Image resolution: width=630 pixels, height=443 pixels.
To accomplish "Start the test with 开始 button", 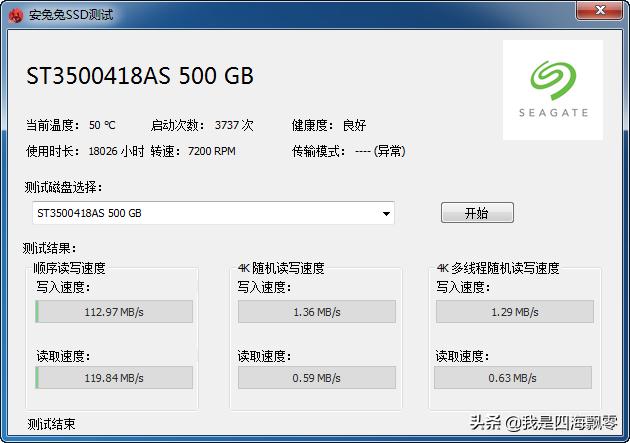I will [477, 212].
